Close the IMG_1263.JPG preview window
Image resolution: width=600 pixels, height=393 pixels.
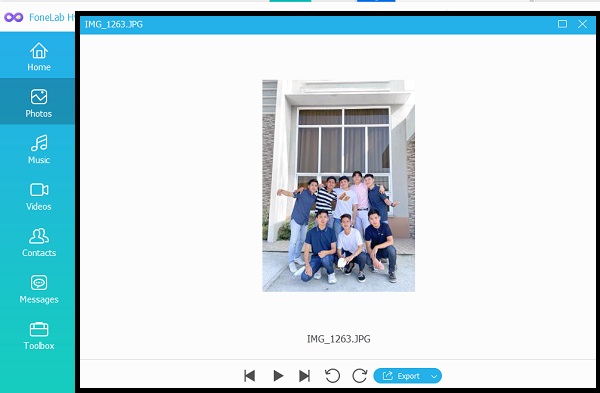pyautogui.click(x=582, y=24)
